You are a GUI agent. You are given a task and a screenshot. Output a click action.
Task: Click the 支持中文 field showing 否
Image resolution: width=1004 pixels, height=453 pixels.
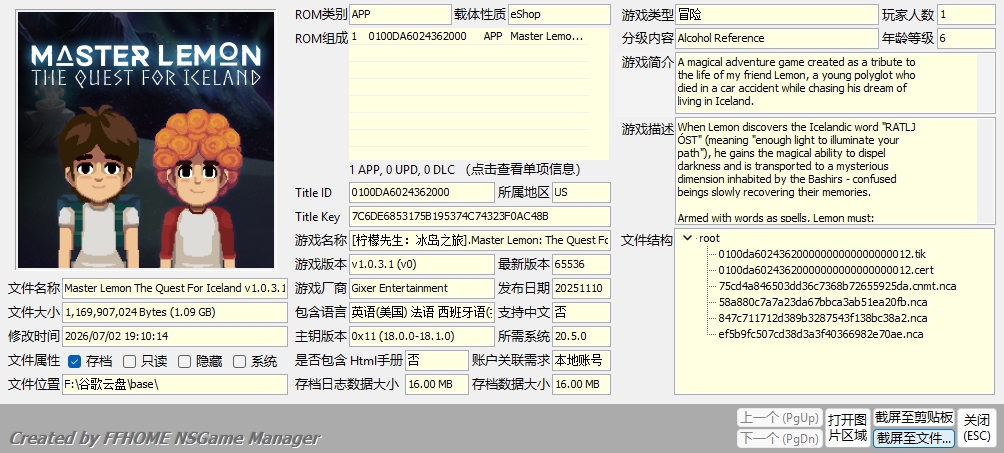tap(581, 312)
